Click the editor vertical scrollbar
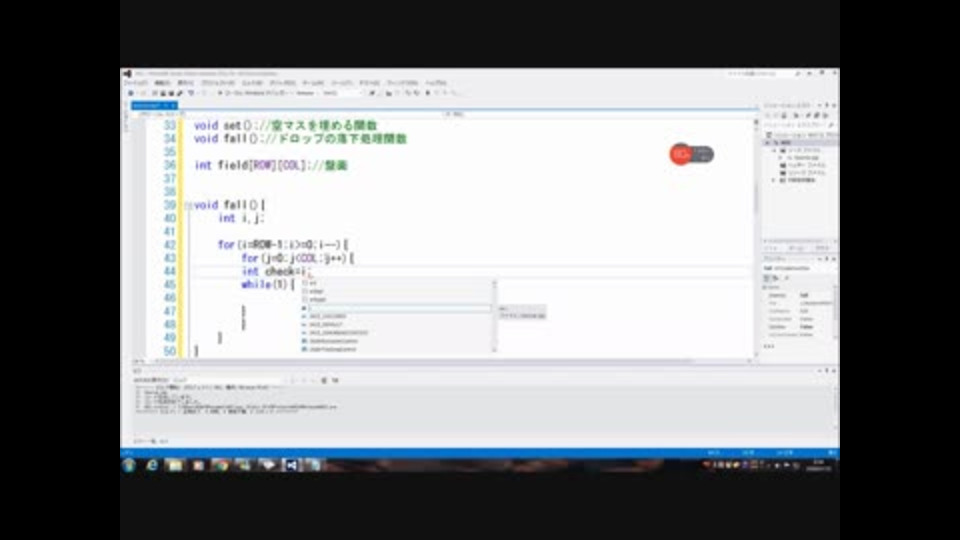960x540 pixels. (756, 236)
